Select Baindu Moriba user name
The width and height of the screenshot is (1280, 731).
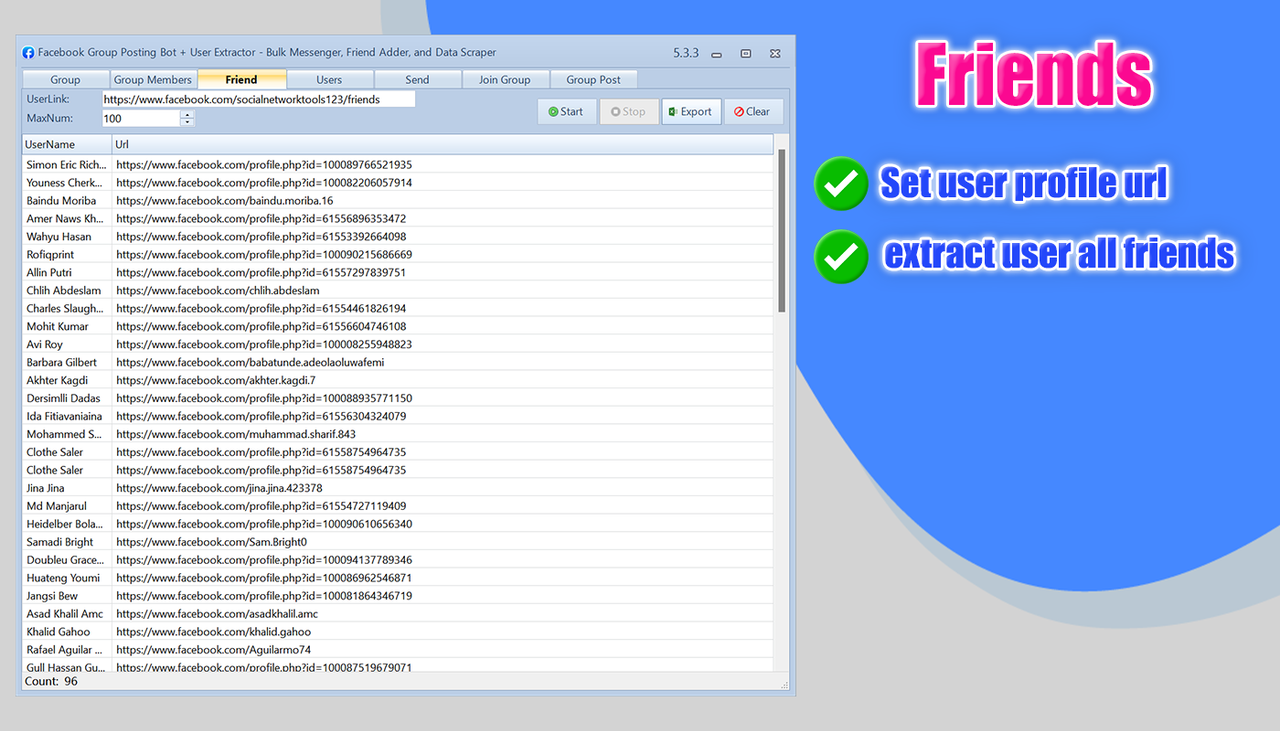(x=61, y=201)
